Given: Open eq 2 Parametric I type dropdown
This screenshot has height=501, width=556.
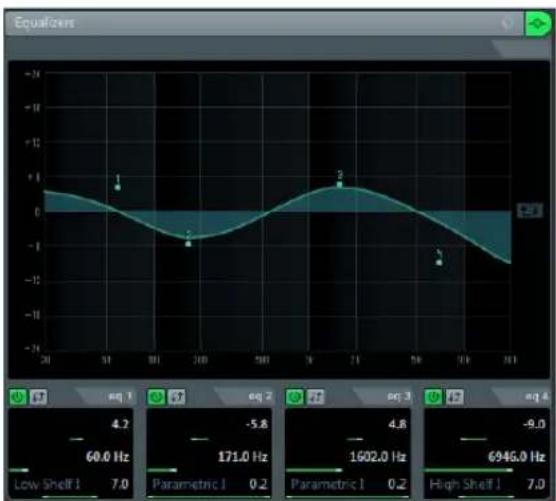Looking at the screenshot, I should (189, 484).
